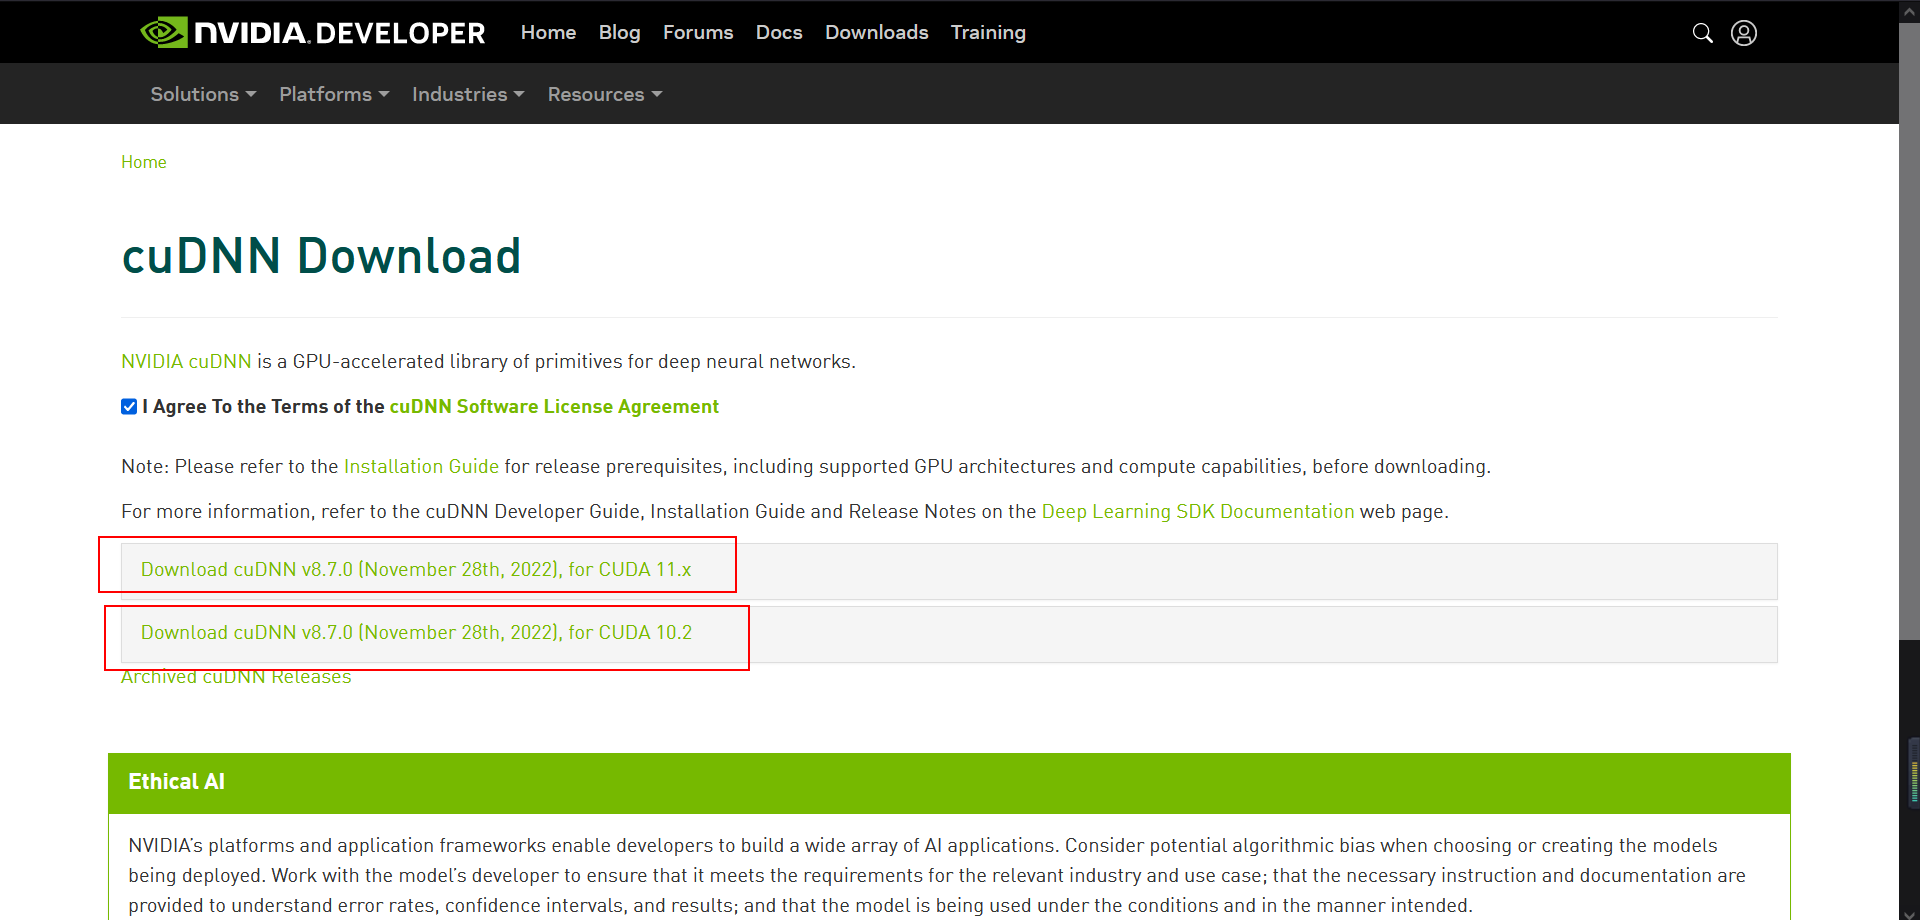This screenshot has width=1920, height=920.
Task: Click the NVIDIA Developer logo
Action: tap(312, 33)
